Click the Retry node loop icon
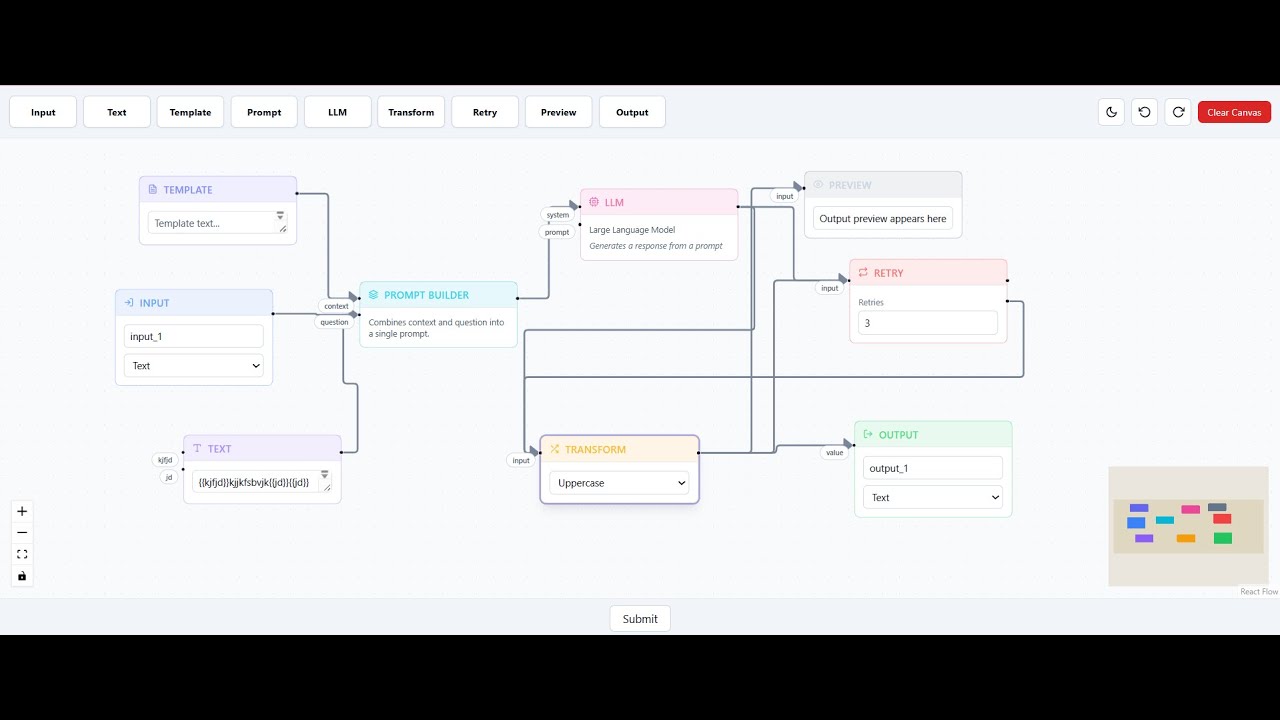Screen dimensions: 1280x720 click(x=863, y=273)
